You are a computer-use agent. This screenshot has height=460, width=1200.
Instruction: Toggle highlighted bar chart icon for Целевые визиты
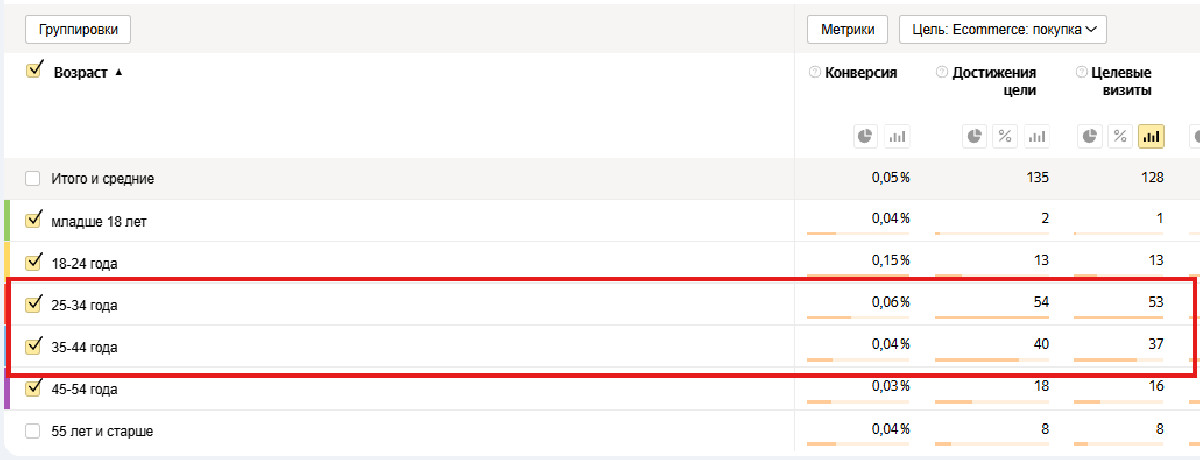point(1151,136)
